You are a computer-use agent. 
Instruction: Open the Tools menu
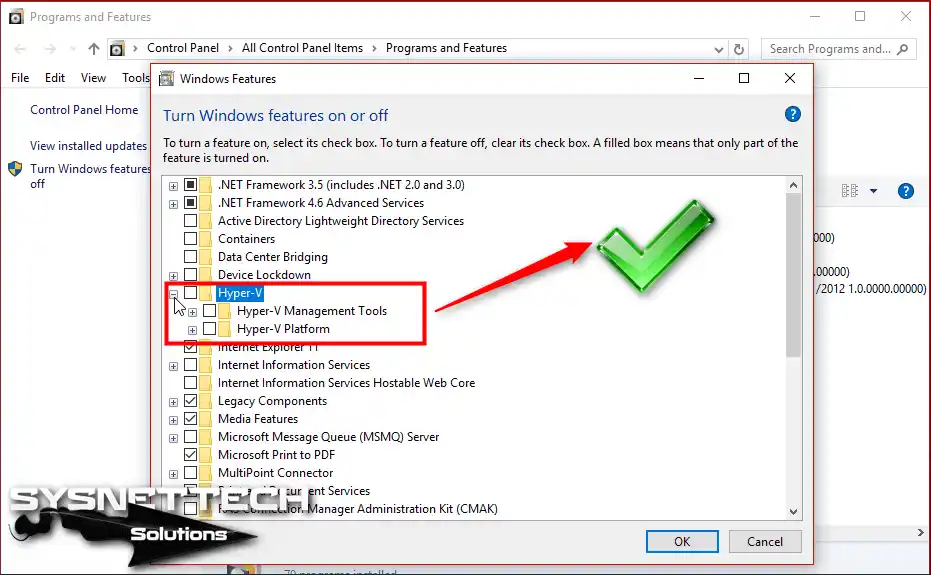coord(136,78)
